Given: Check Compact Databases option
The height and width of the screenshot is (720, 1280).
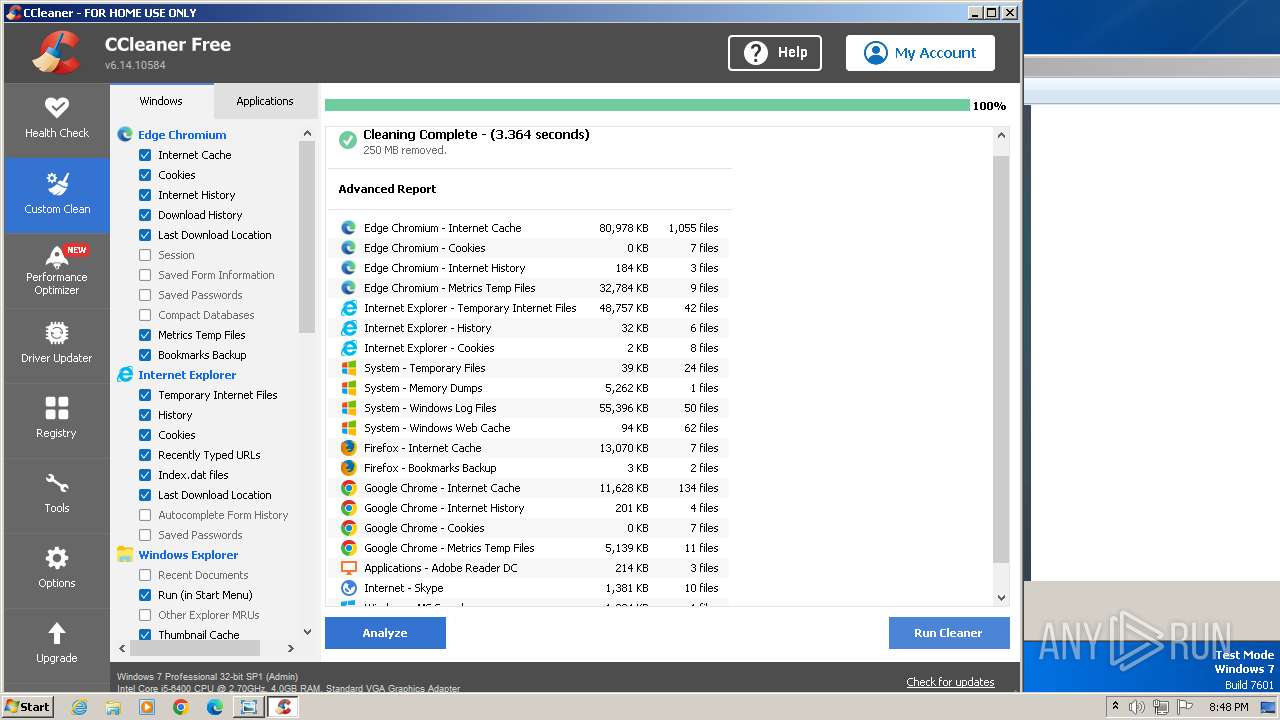Looking at the screenshot, I should tap(145, 315).
